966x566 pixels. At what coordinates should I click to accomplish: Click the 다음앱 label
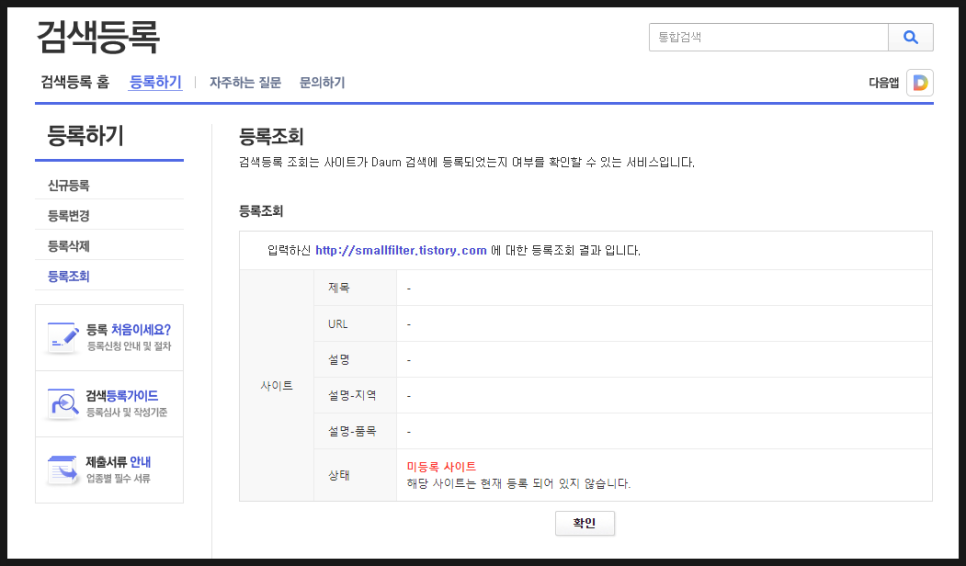click(883, 83)
